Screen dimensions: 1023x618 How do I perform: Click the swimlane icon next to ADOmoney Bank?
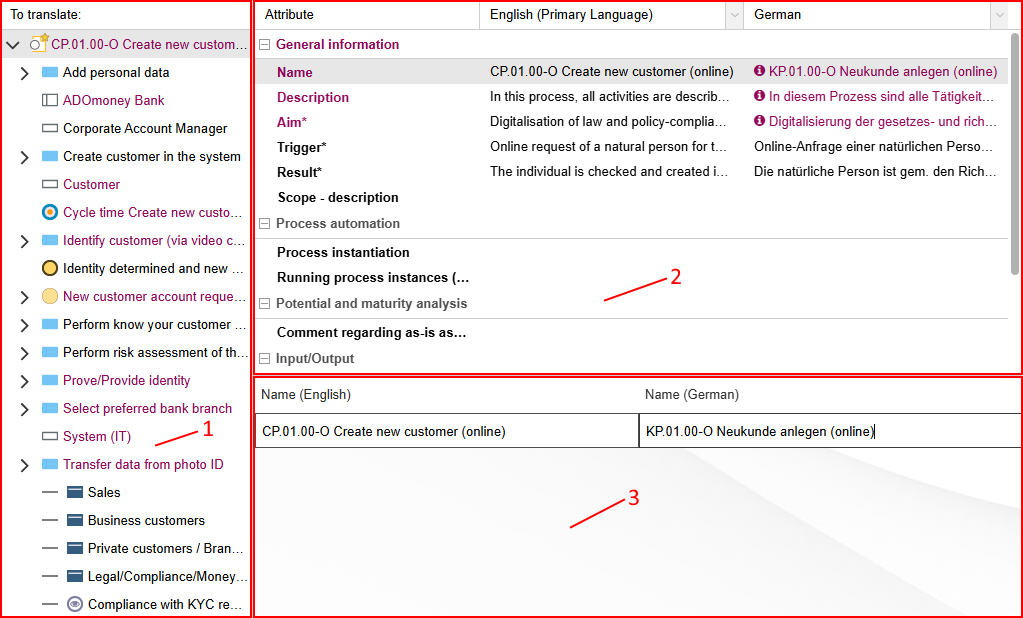[x=50, y=100]
